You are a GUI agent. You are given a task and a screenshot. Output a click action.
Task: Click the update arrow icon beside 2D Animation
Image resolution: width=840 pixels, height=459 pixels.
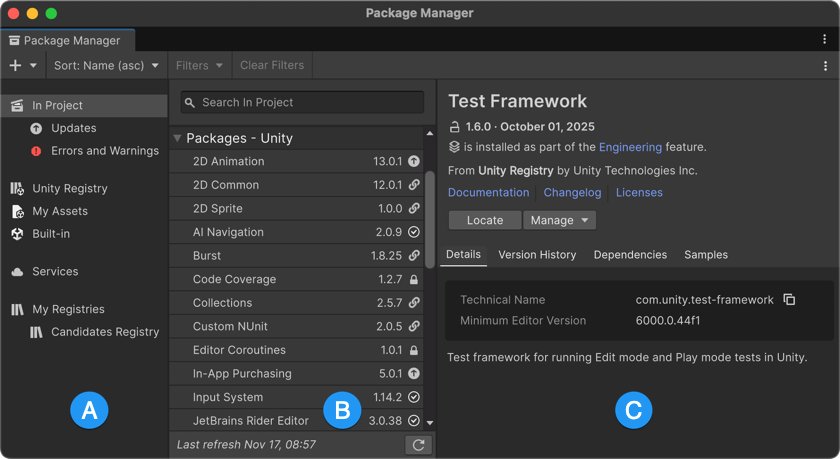[413, 161]
